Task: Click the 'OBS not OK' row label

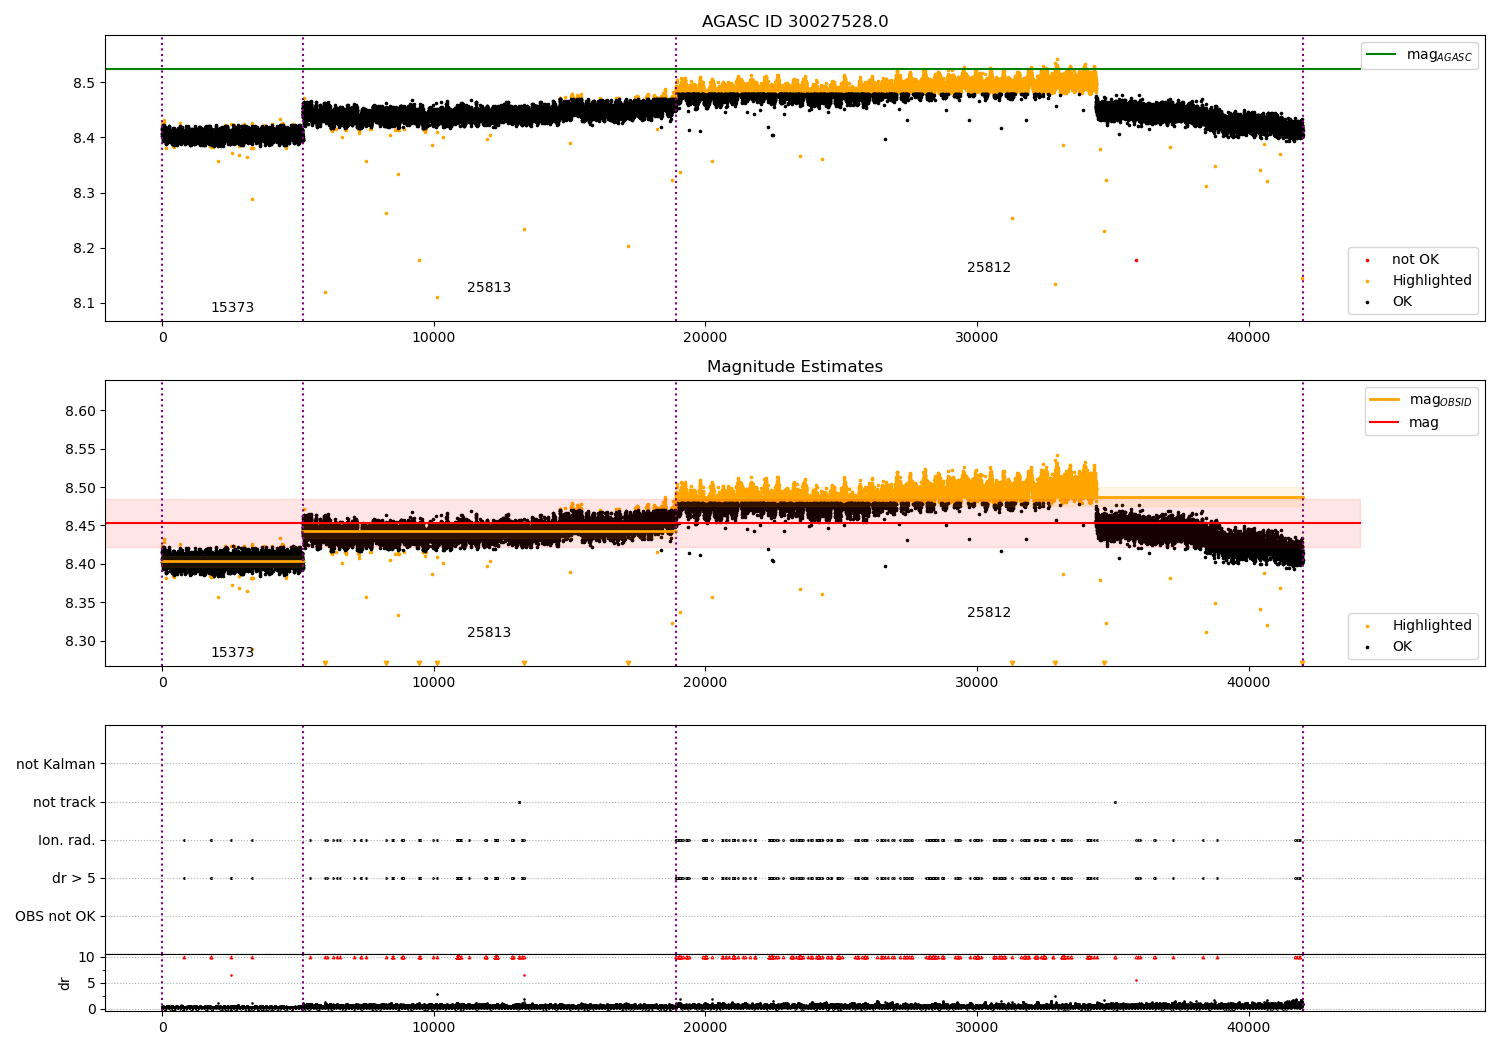Action: [x=55, y=917]
